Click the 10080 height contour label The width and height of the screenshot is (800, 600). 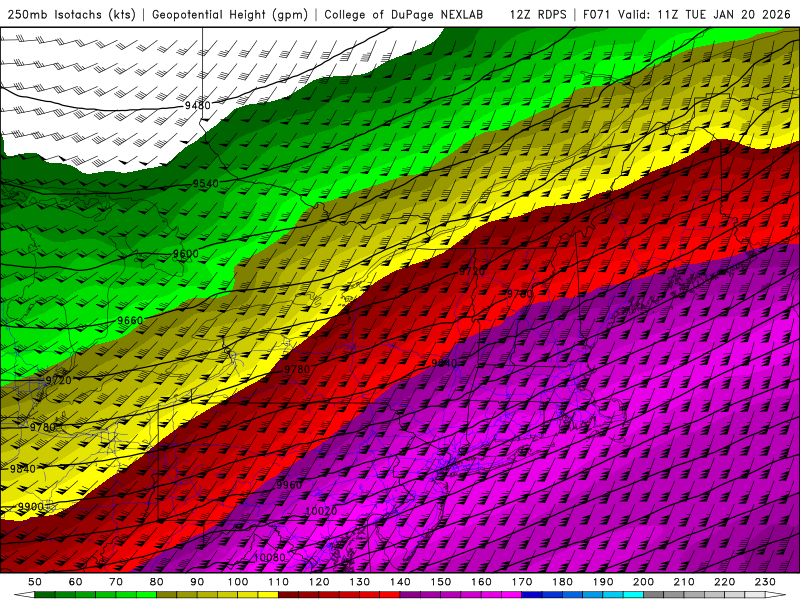(x=269, y=558)
